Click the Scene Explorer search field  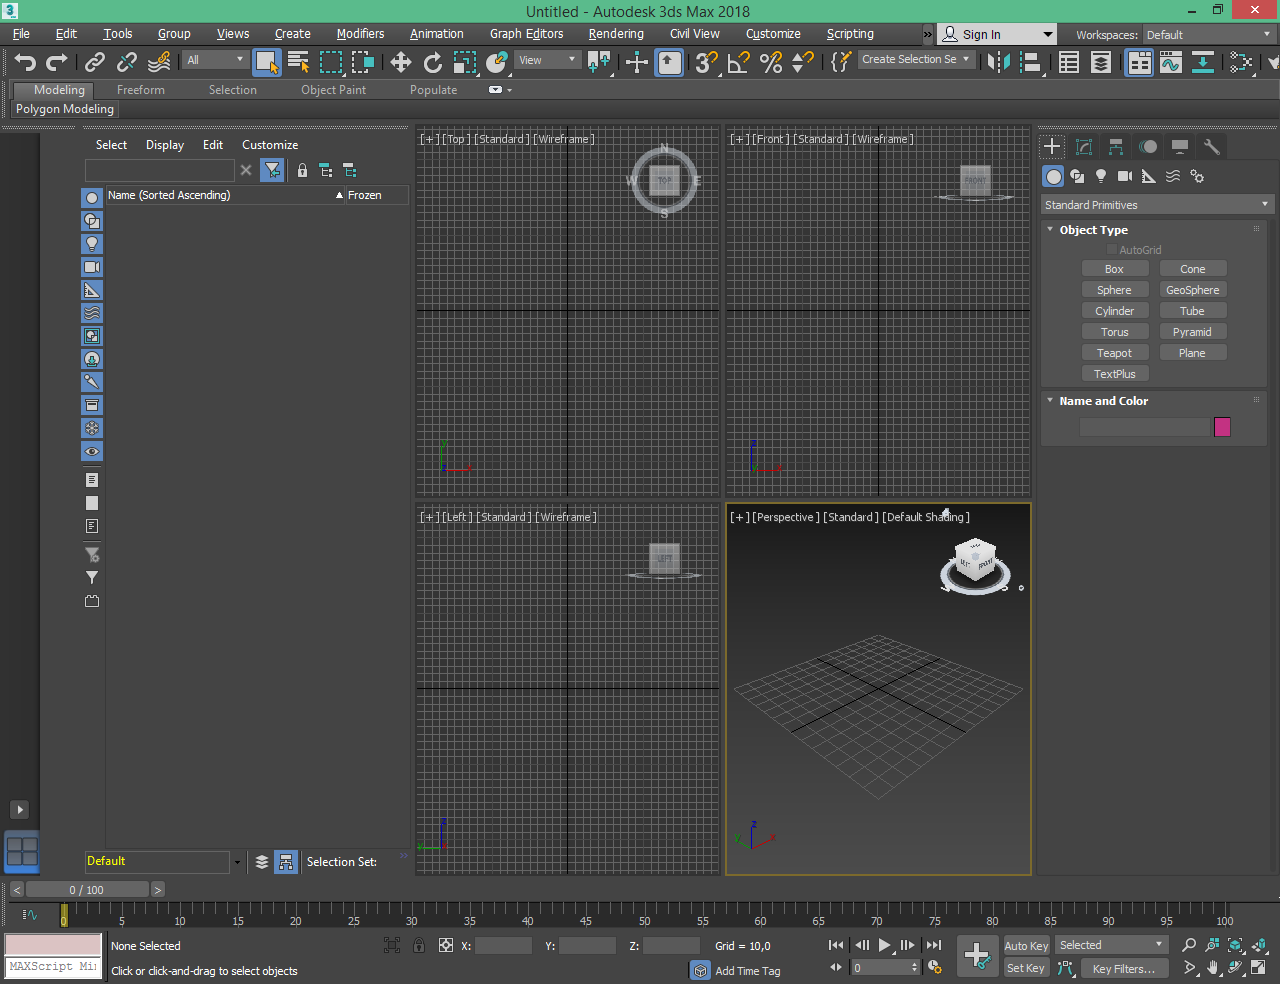160,170
